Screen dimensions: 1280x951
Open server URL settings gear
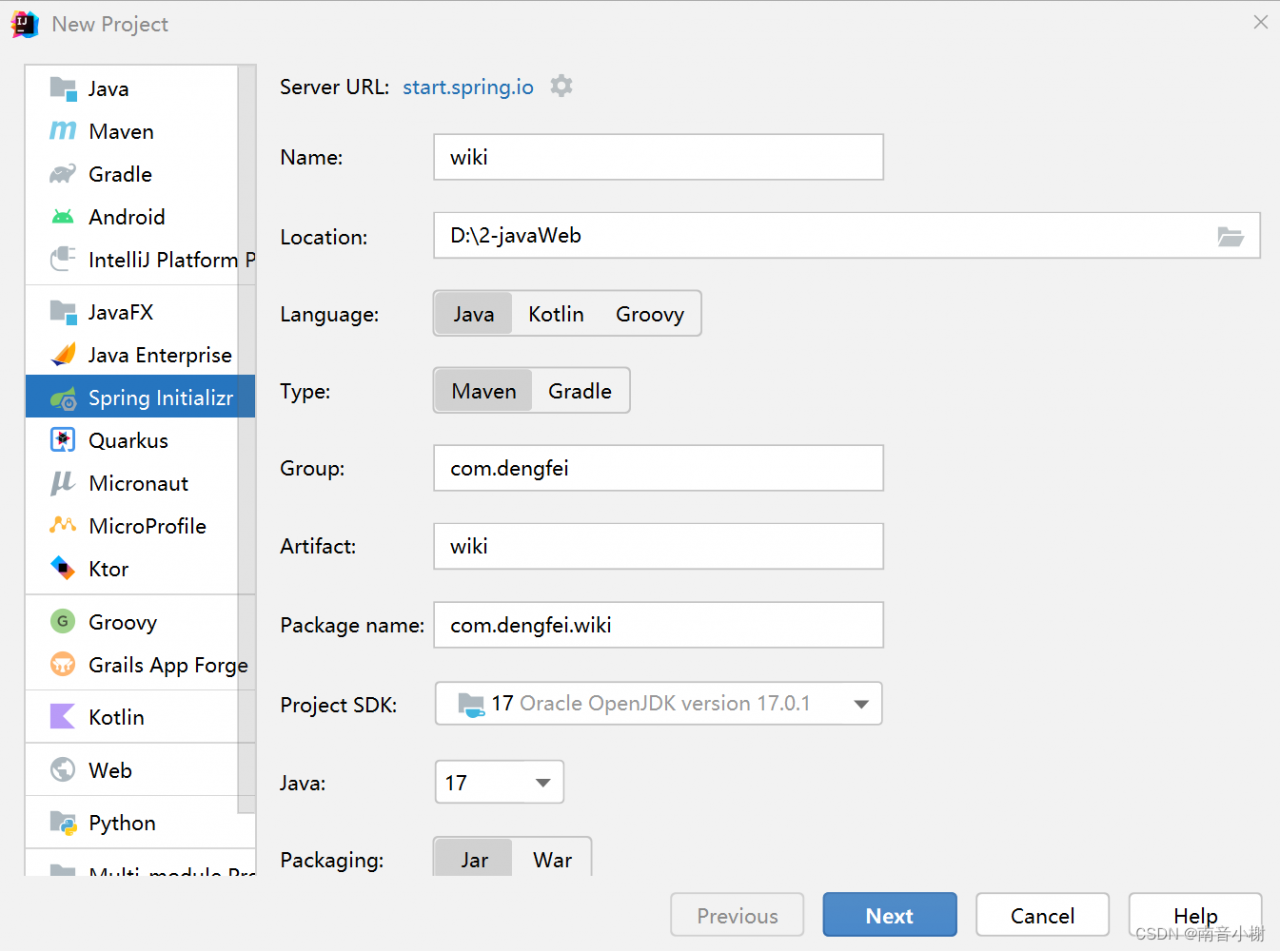[x=562, y=86]
